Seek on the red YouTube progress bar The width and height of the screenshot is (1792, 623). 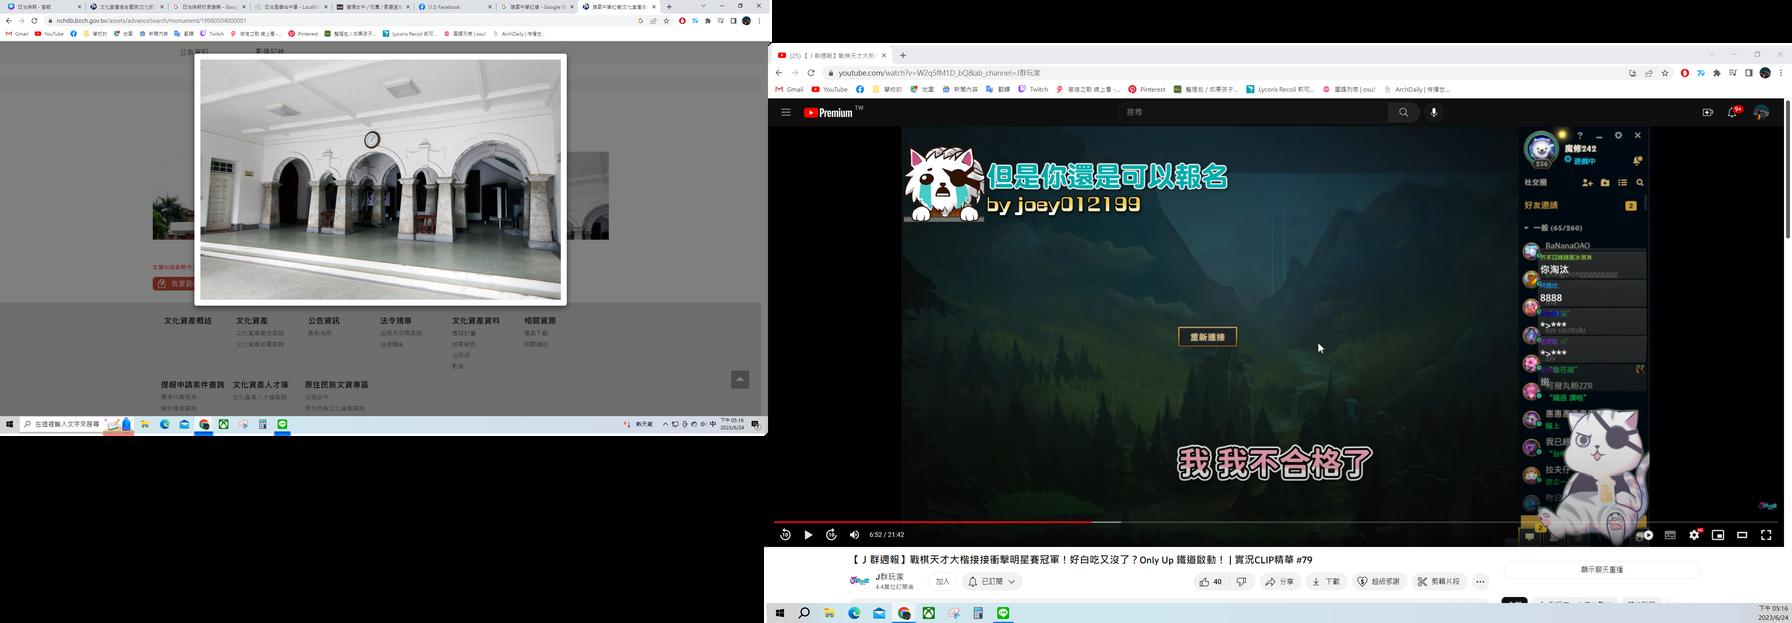932,522
